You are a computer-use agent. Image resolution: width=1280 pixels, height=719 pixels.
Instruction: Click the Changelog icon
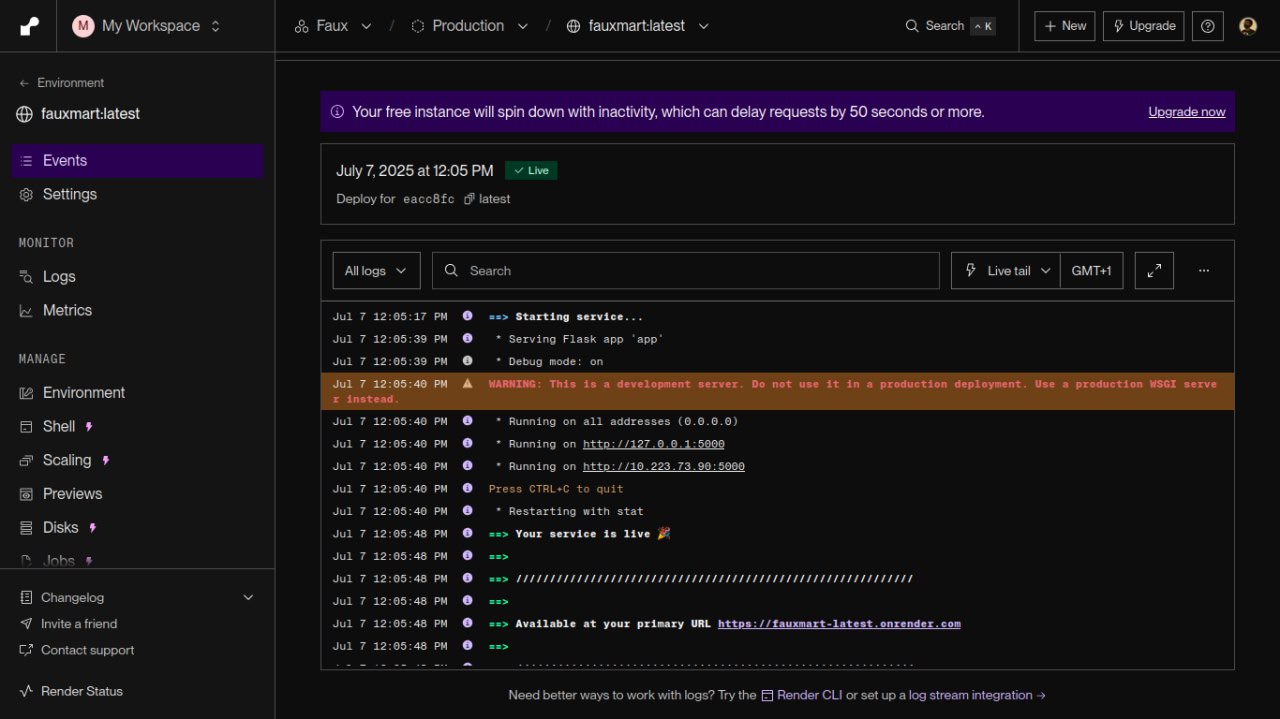(26, 598)
